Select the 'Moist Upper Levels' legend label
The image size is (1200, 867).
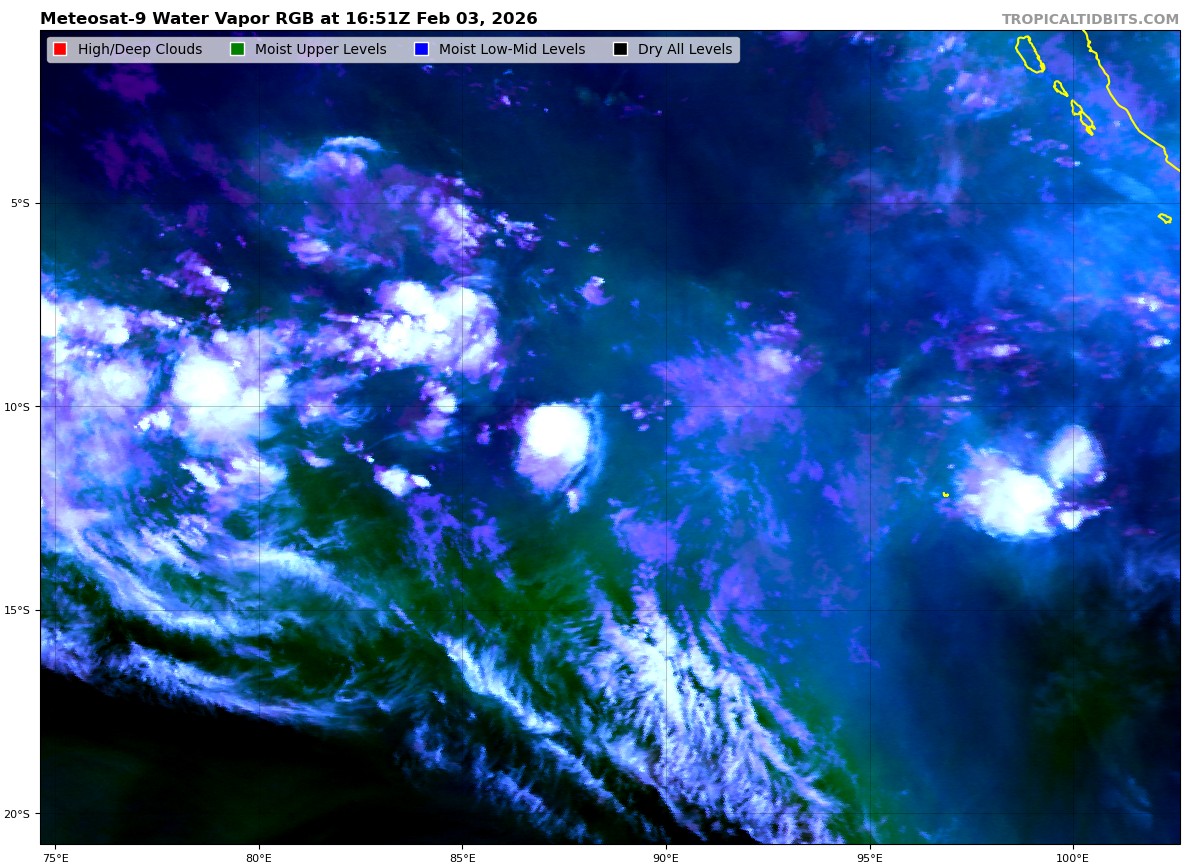(320, 50)
